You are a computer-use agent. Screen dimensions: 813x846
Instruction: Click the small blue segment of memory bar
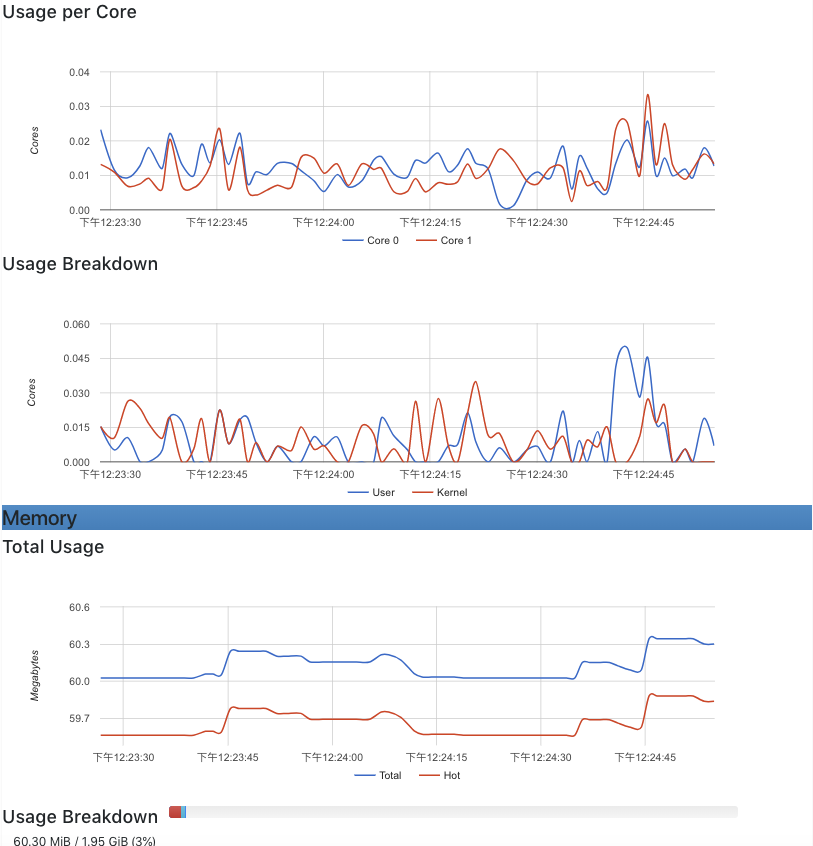click(x=184, y=812)
